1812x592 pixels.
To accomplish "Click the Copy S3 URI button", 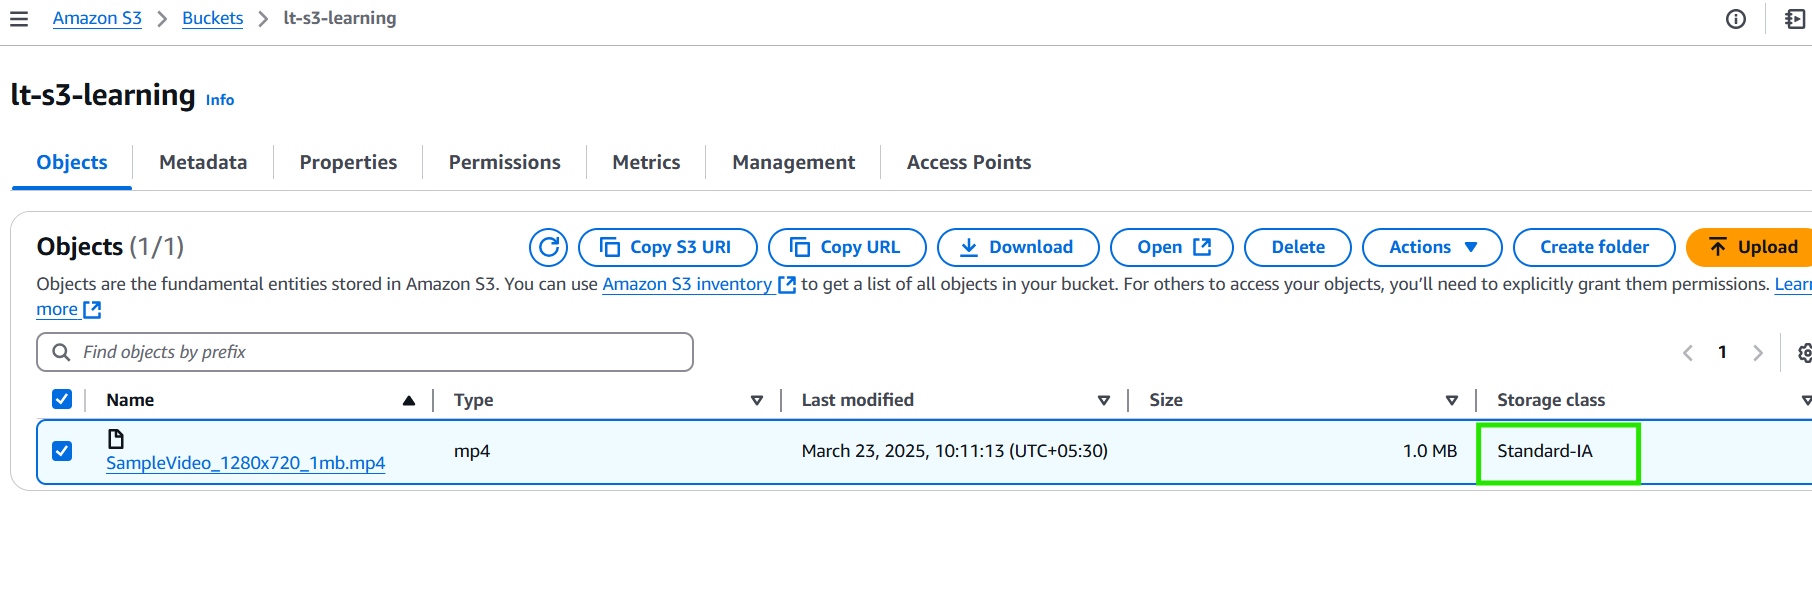I will pos(667,247).
